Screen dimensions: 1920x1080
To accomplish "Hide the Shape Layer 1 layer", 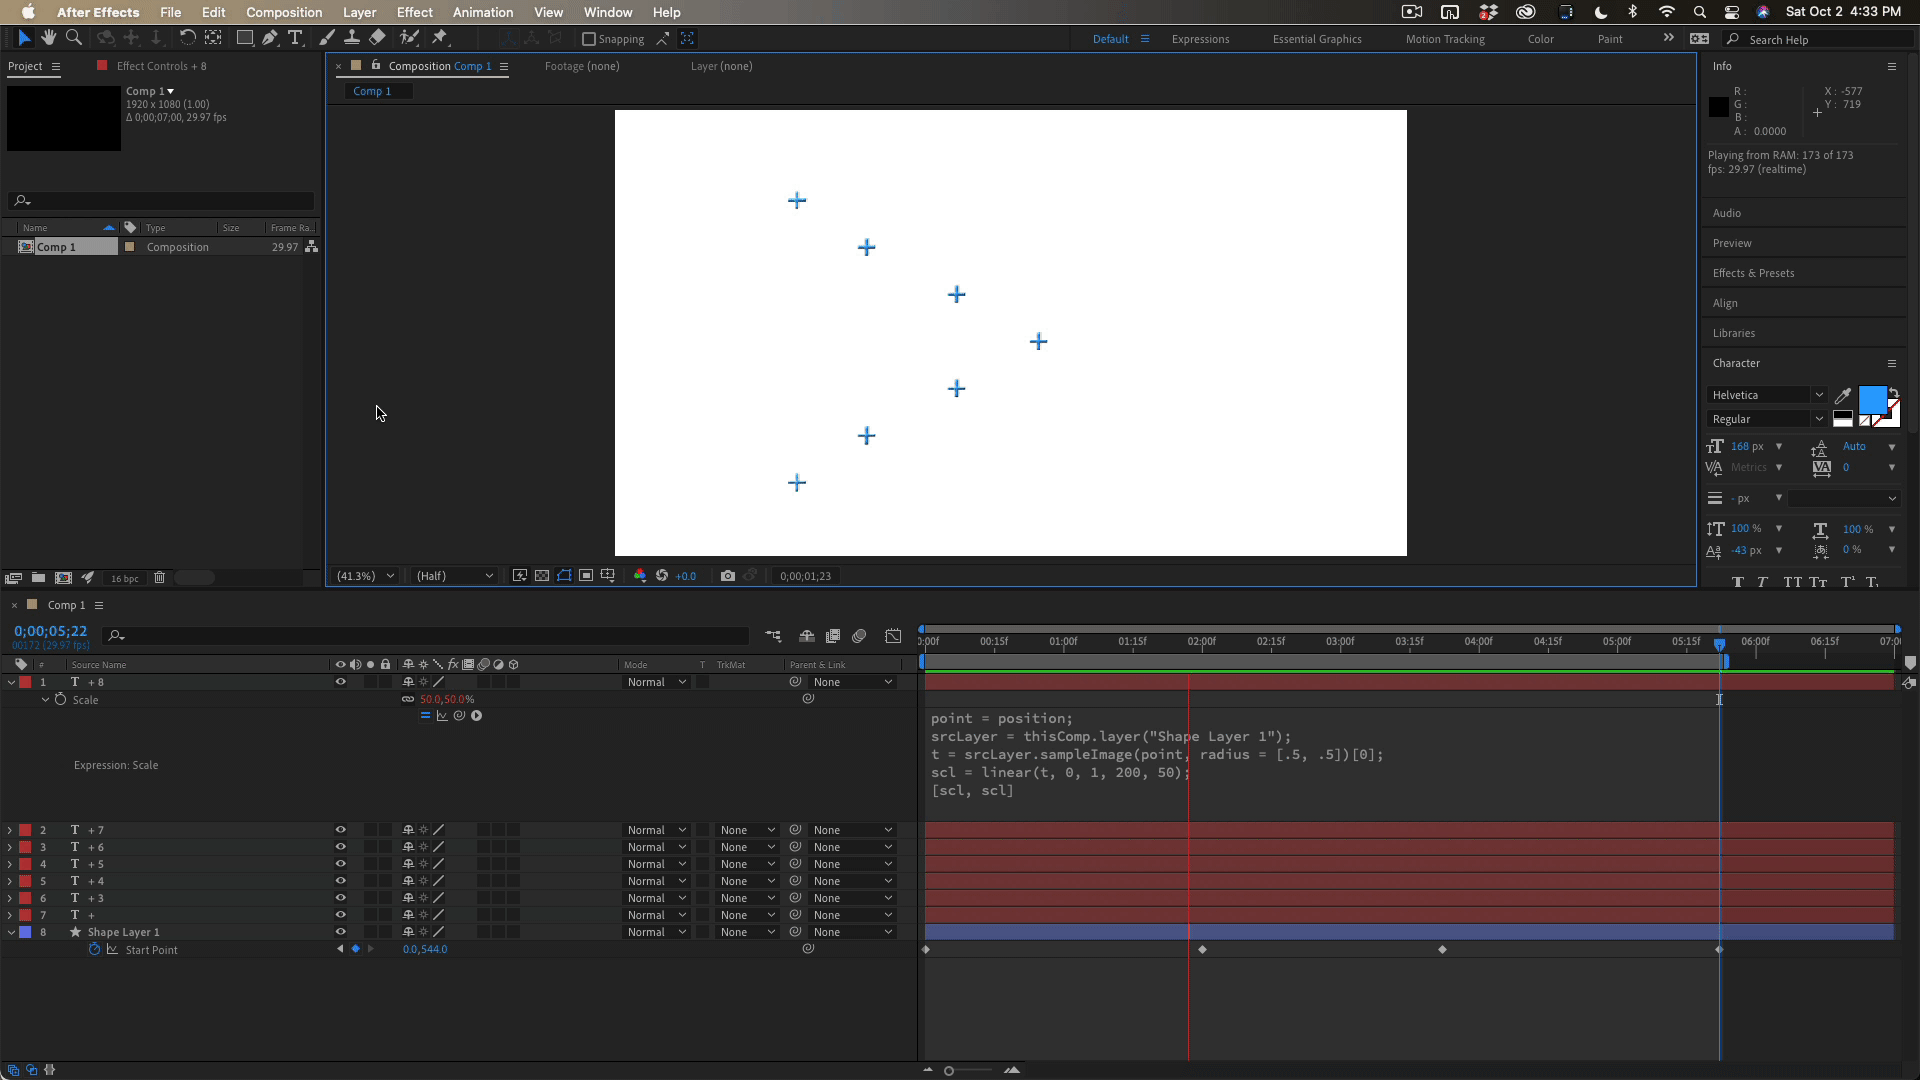I will [x=340, y=932].
